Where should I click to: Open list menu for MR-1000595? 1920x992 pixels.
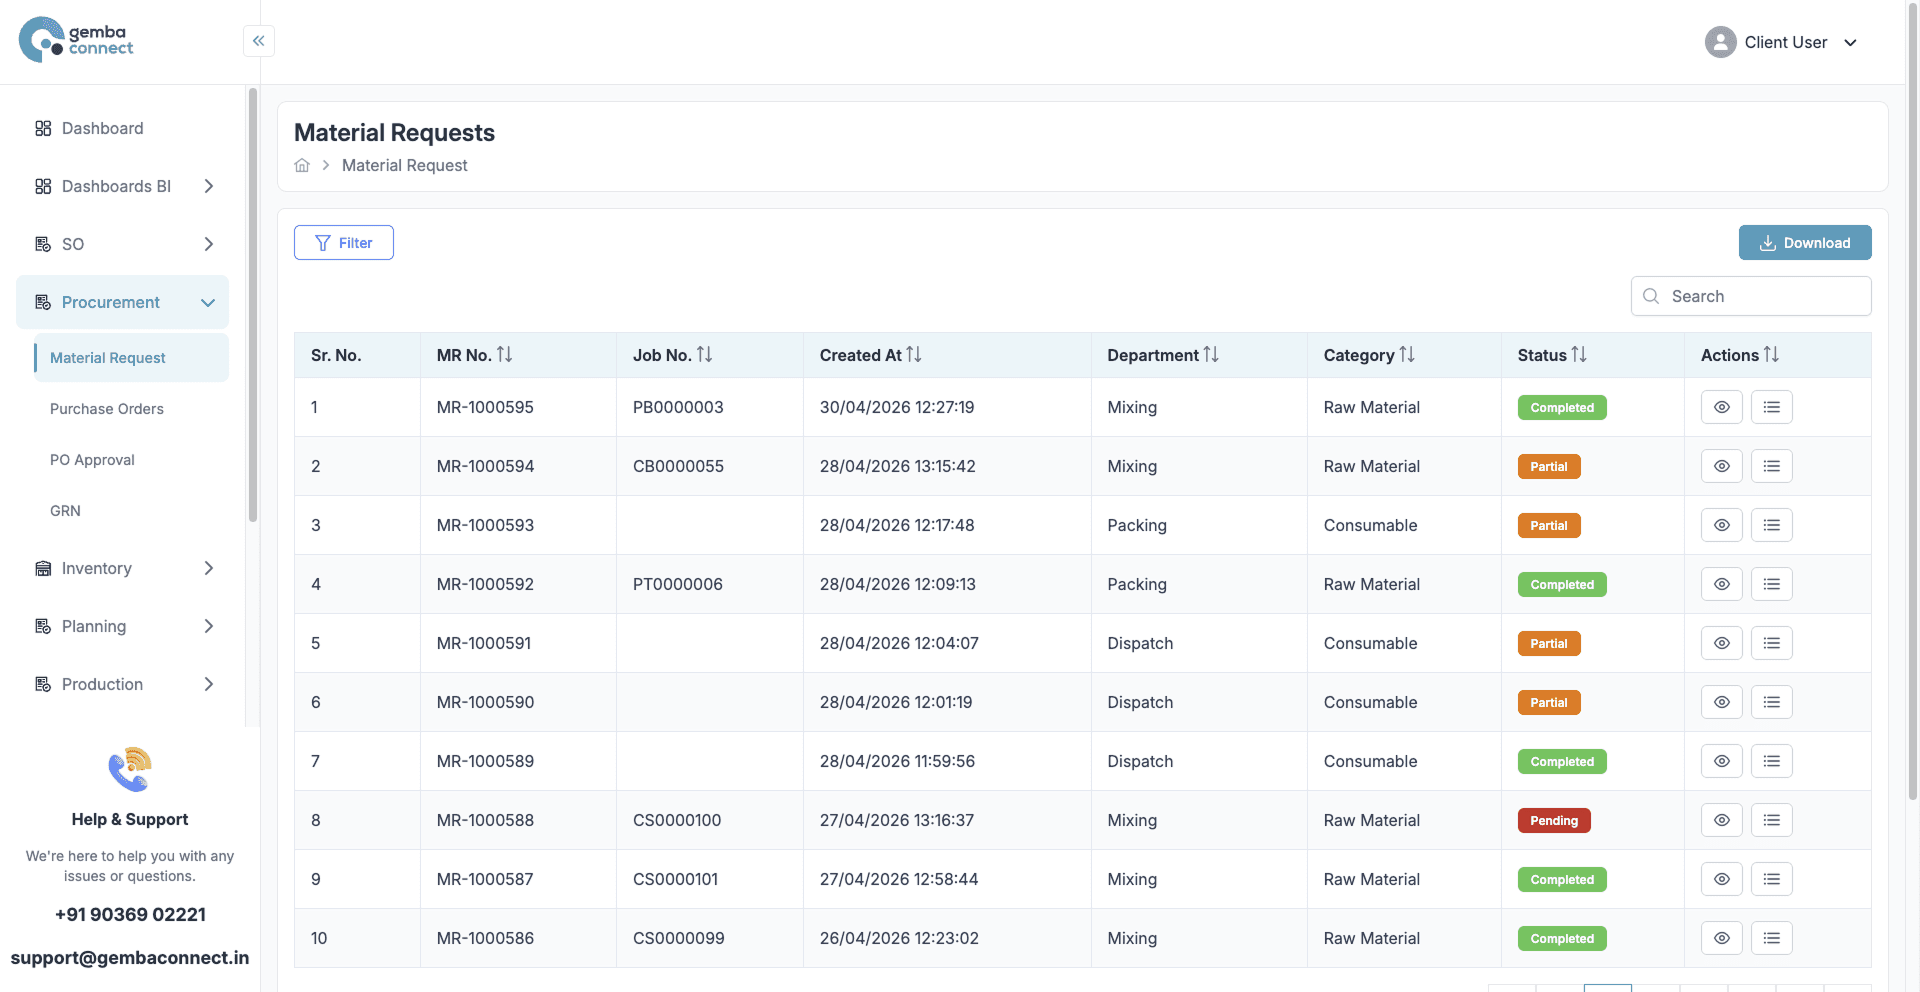[1771, 407]
